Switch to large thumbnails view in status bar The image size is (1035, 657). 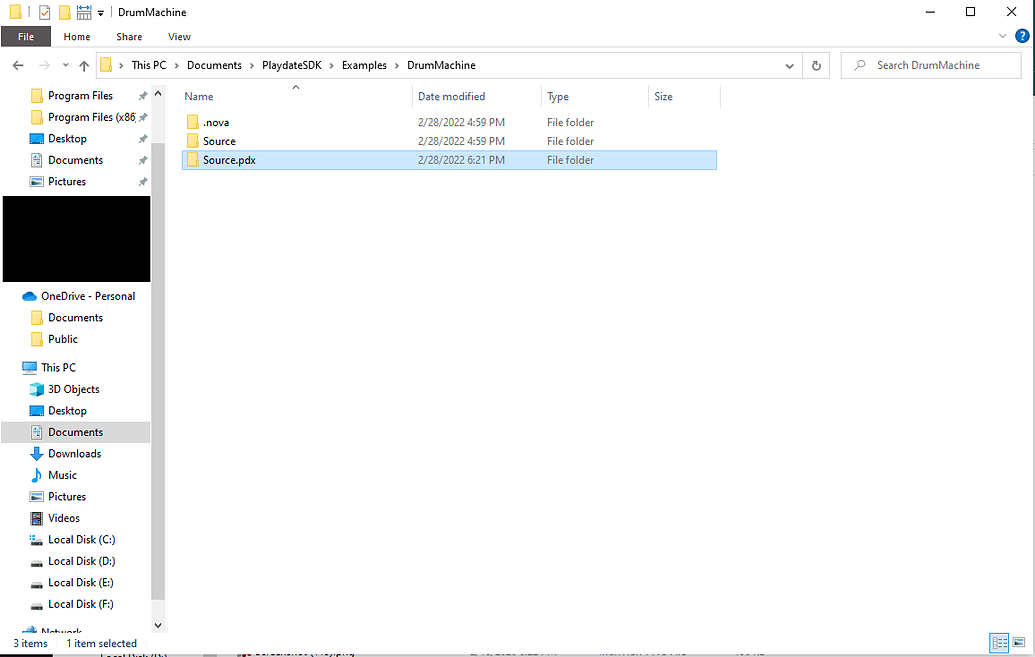(x=1019, y=643)
